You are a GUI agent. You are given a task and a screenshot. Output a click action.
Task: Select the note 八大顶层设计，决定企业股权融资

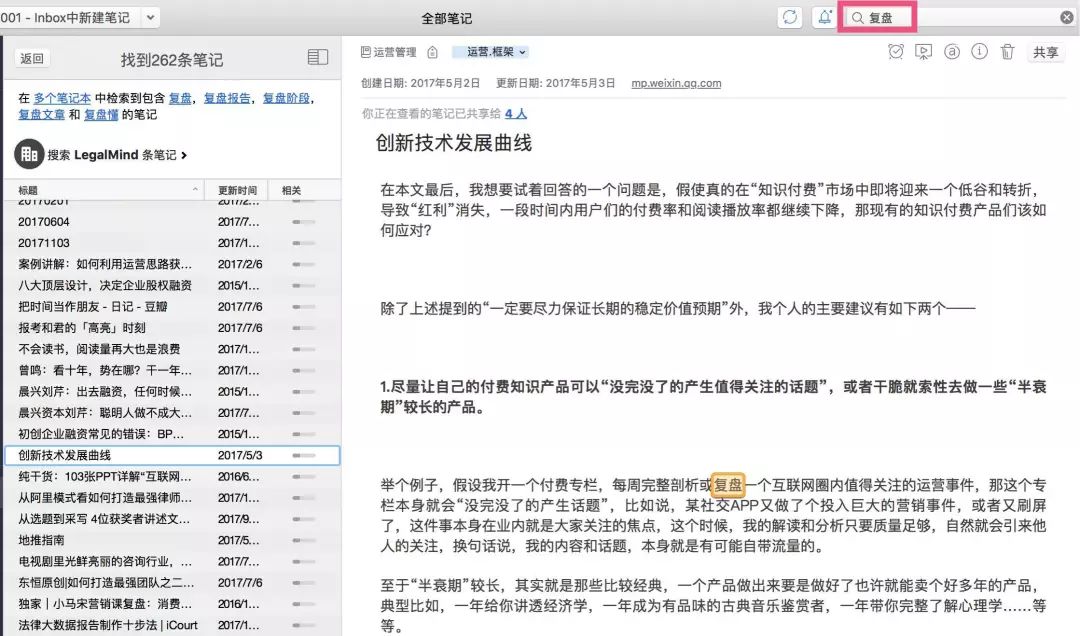point(172,285)
